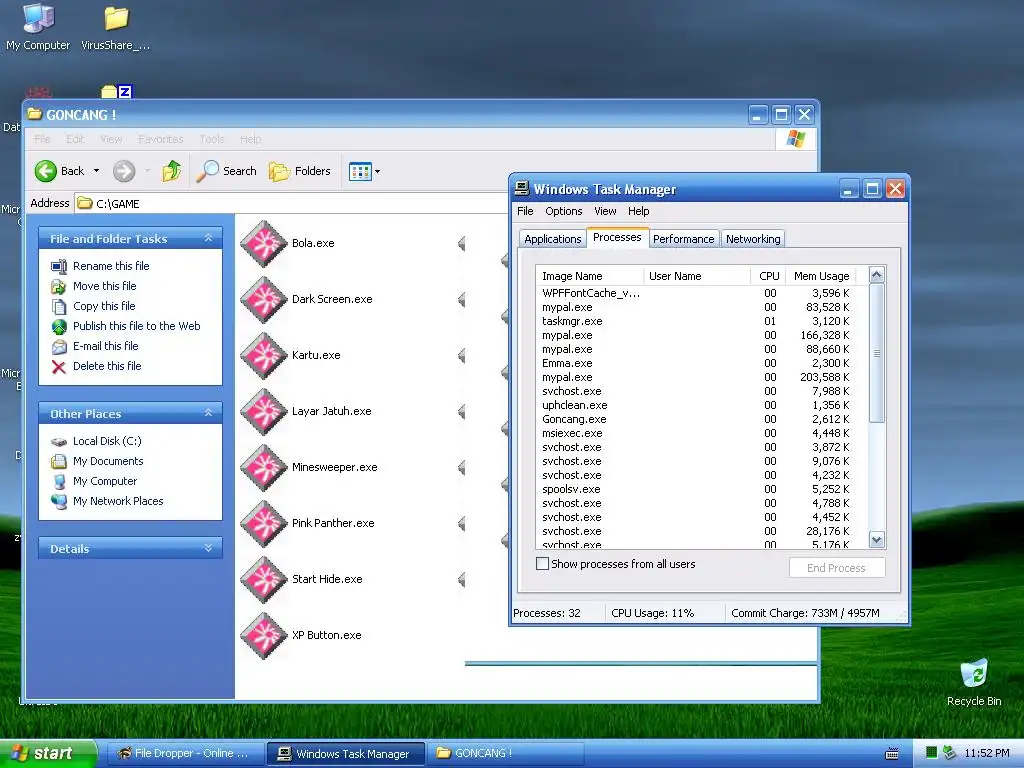The image size is (1024, 768).
Task: Click the keyboard icon in taskbar
Action: click(x=891, y=754)
